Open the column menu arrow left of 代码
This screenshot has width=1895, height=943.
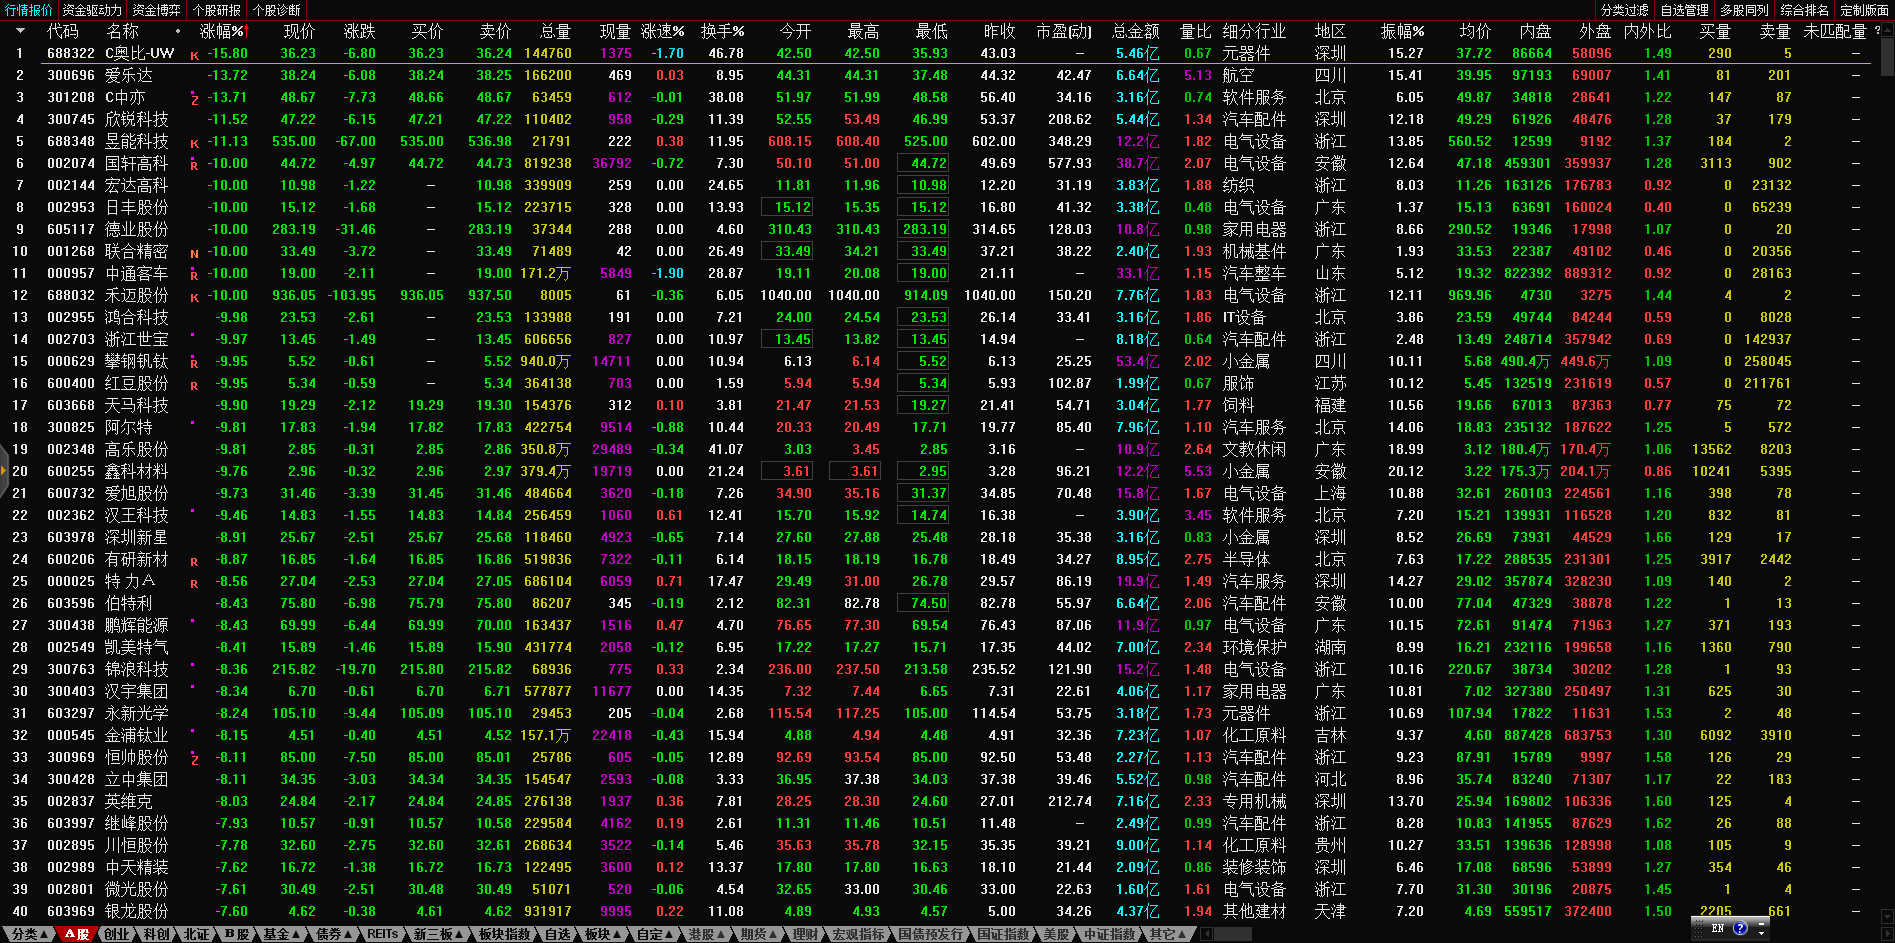pyautogui.click(x=19, y=31)
